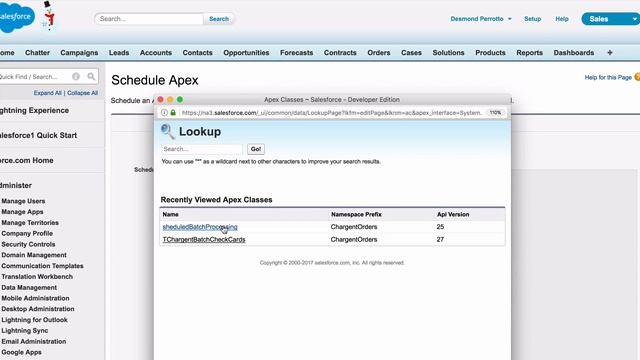This screenshot has height=360, width=640.
Task: Open Lightning Sync in sidebar
Action: 24,331
